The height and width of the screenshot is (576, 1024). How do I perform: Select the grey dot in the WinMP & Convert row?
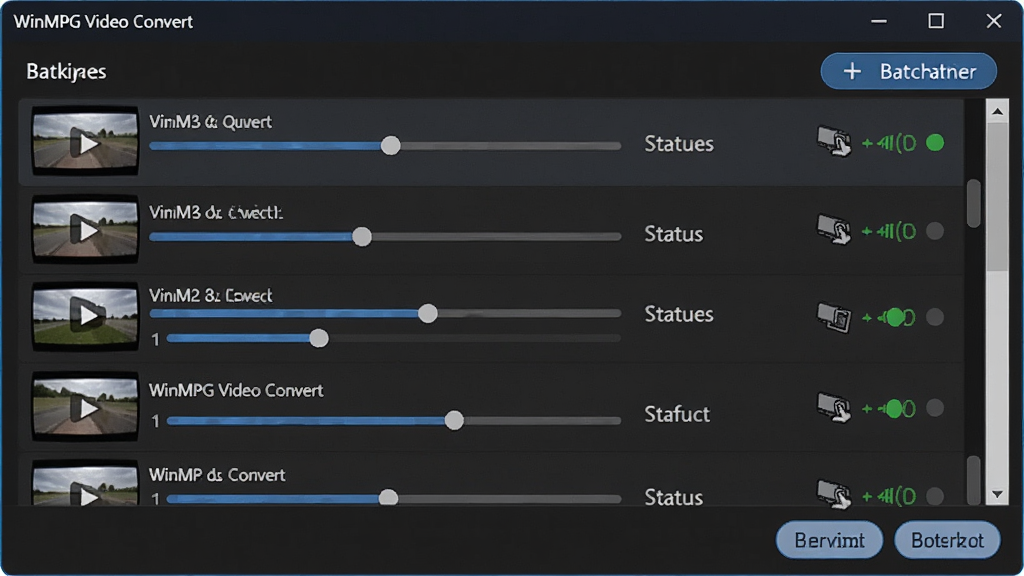pos(935,496)
